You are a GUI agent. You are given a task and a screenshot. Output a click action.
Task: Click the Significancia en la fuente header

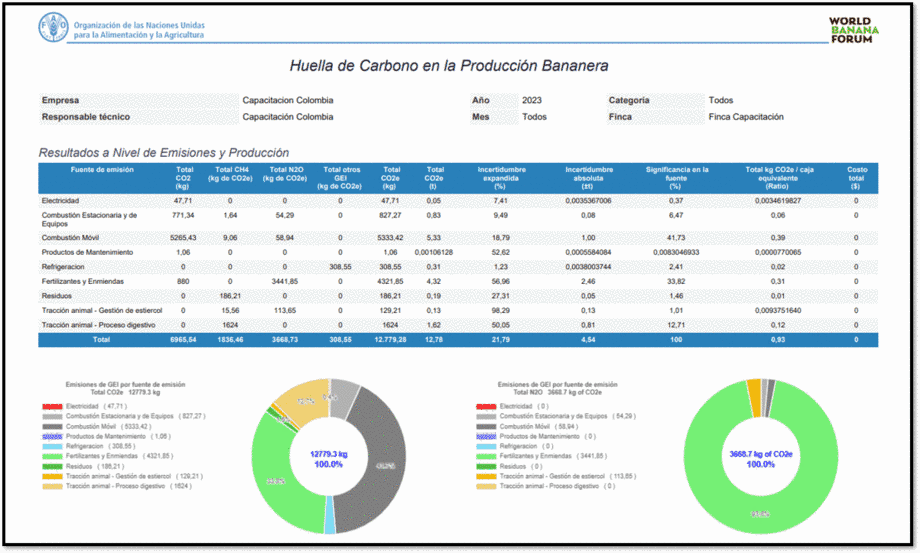click(676, 177)
